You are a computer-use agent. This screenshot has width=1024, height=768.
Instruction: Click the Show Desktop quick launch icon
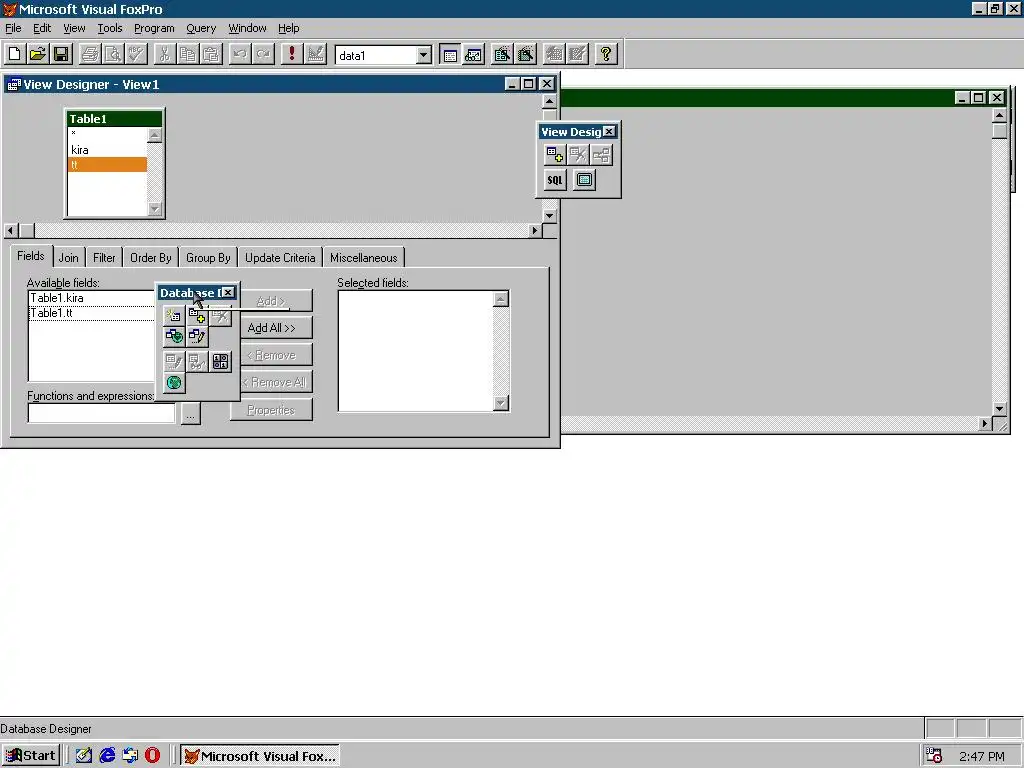tap(84, 756)
